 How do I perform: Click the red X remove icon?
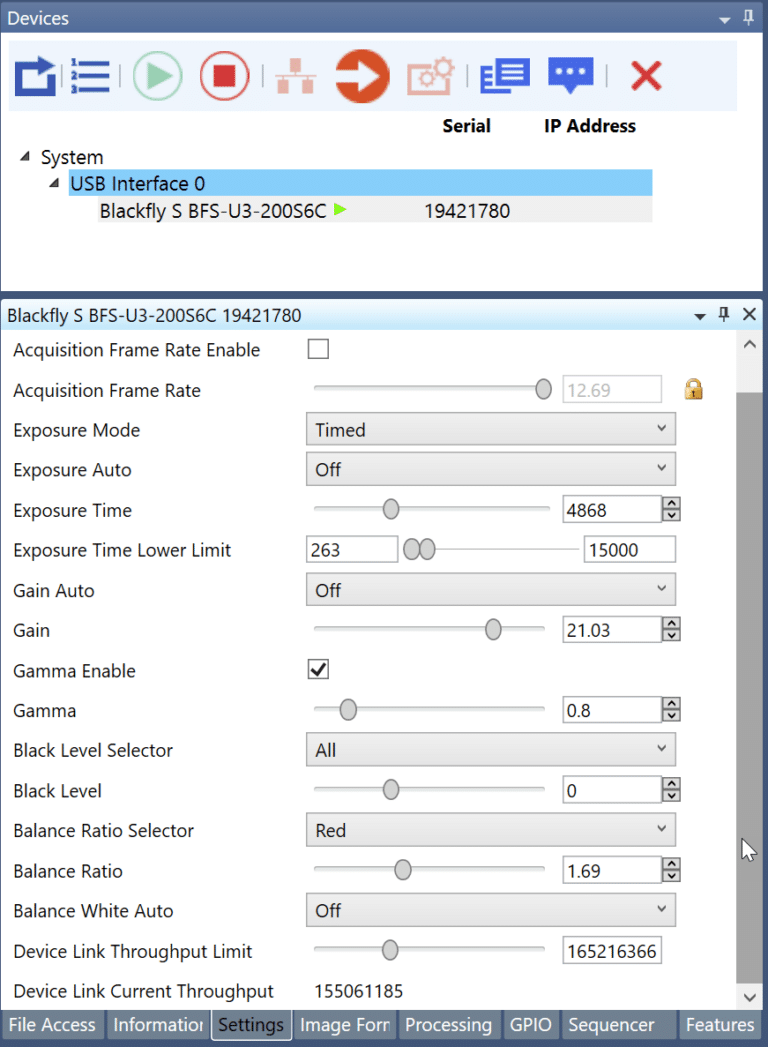click(646, 75)
